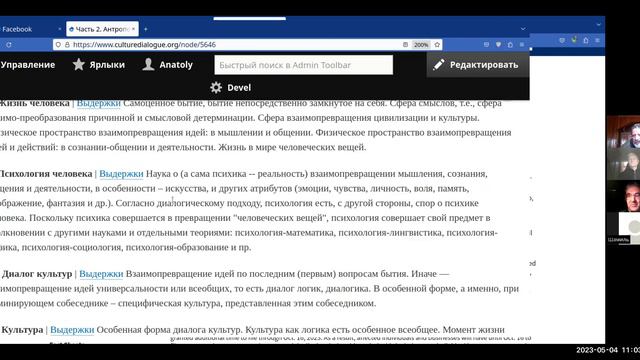Bookmark this page with the star icon
The width and height of the screenshot is (640, 360).
(x=437, y=45)
